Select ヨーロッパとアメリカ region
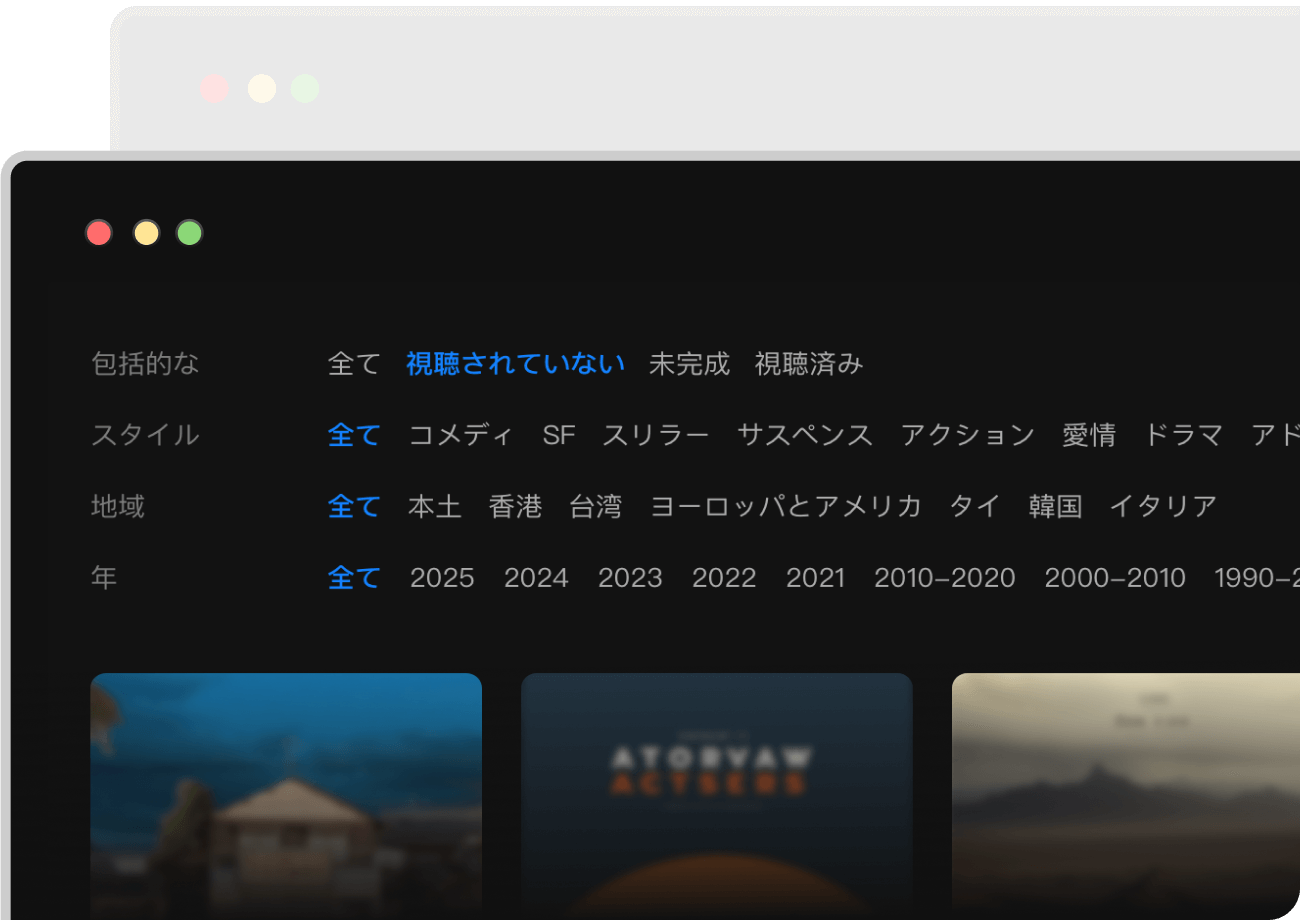This screenshot has width=1300, height=920. (x=785, y=507)
